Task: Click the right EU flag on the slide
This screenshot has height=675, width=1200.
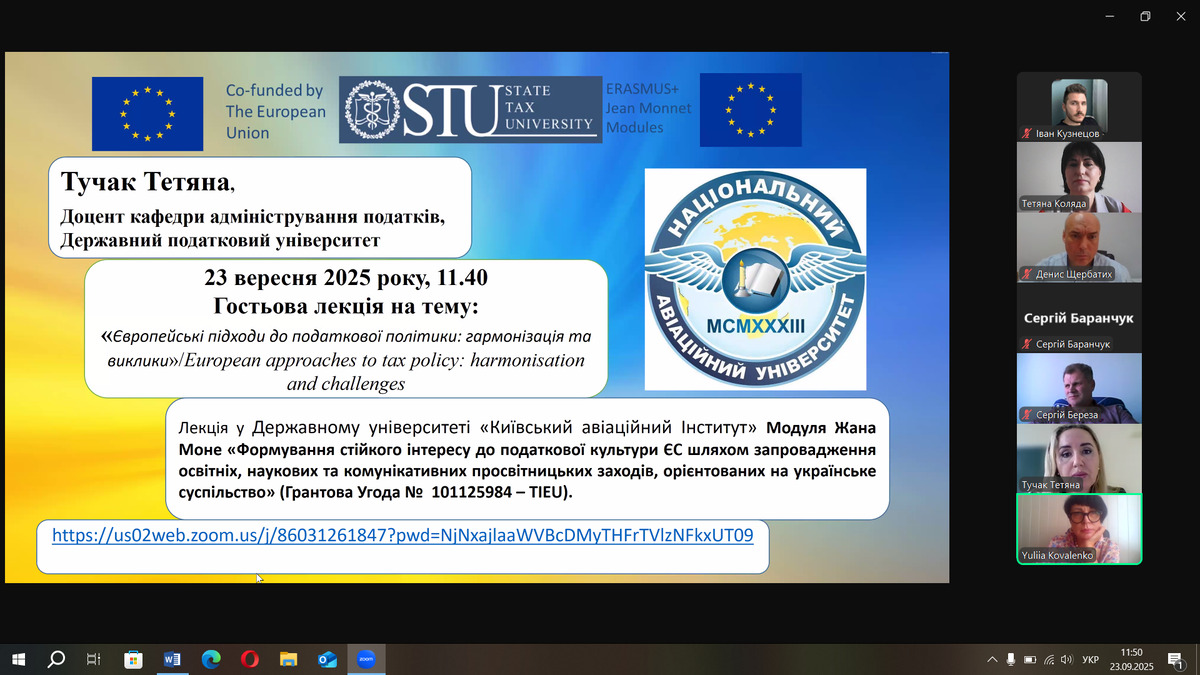Action: (x=751, y=110)
